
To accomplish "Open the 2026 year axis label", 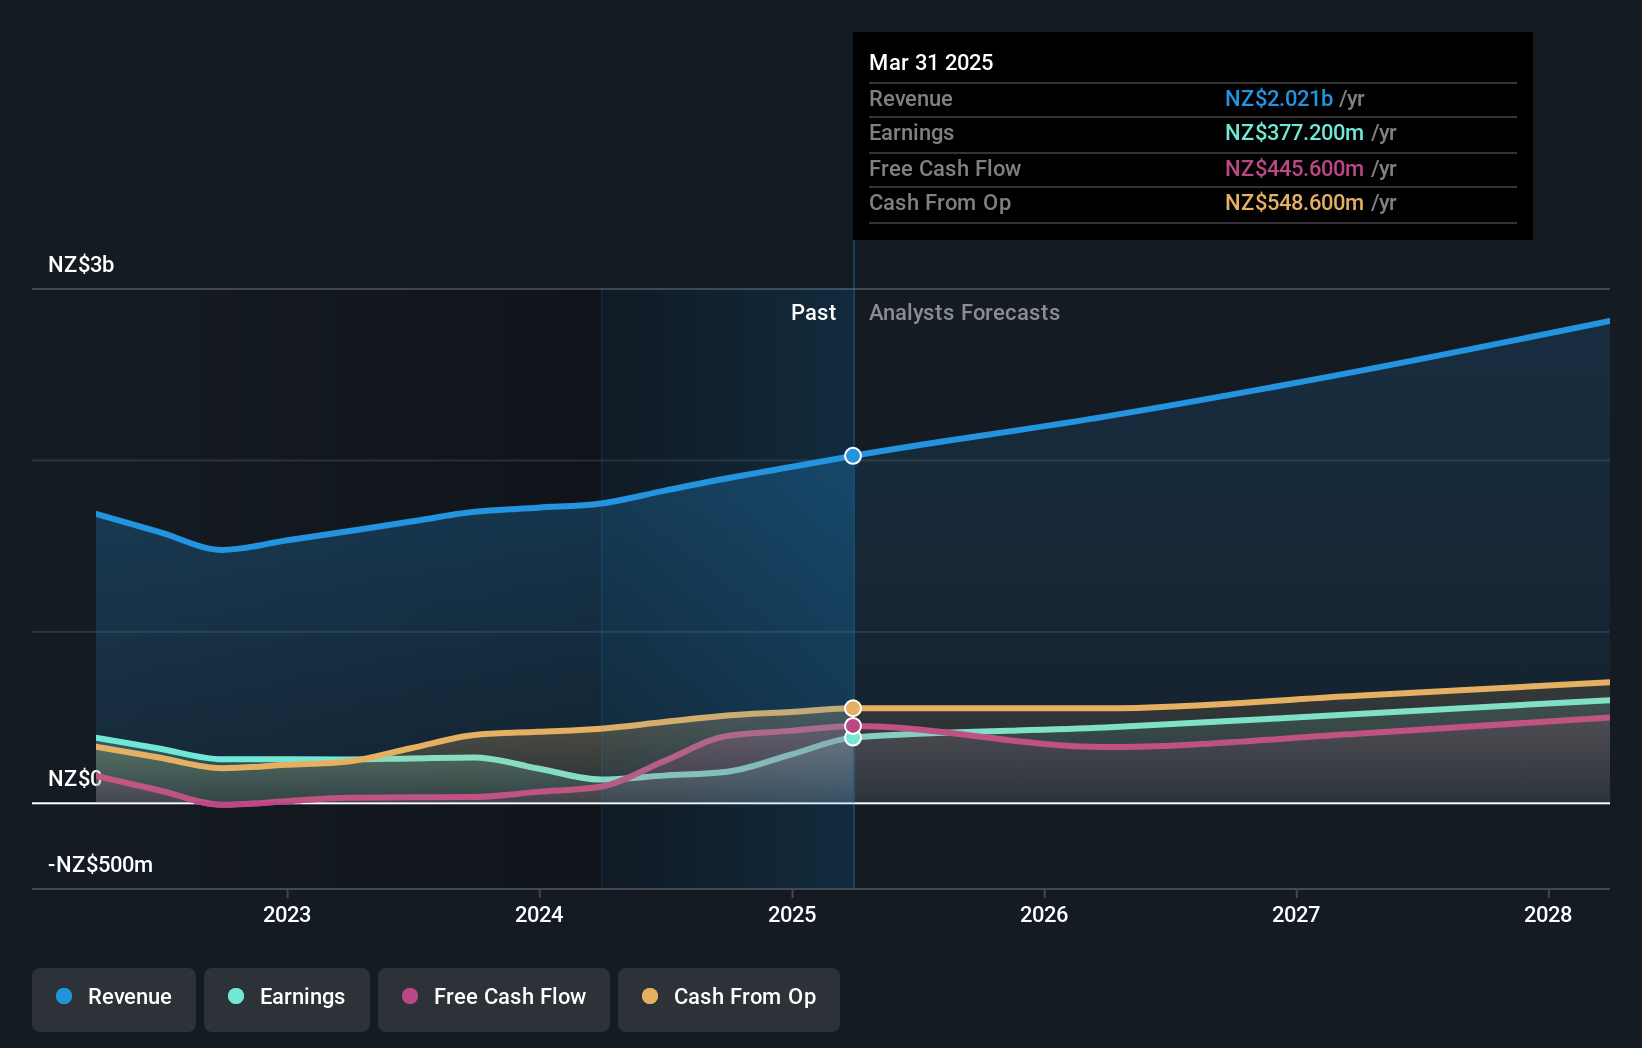I will pyautogui.click(x=1043, y=914).
